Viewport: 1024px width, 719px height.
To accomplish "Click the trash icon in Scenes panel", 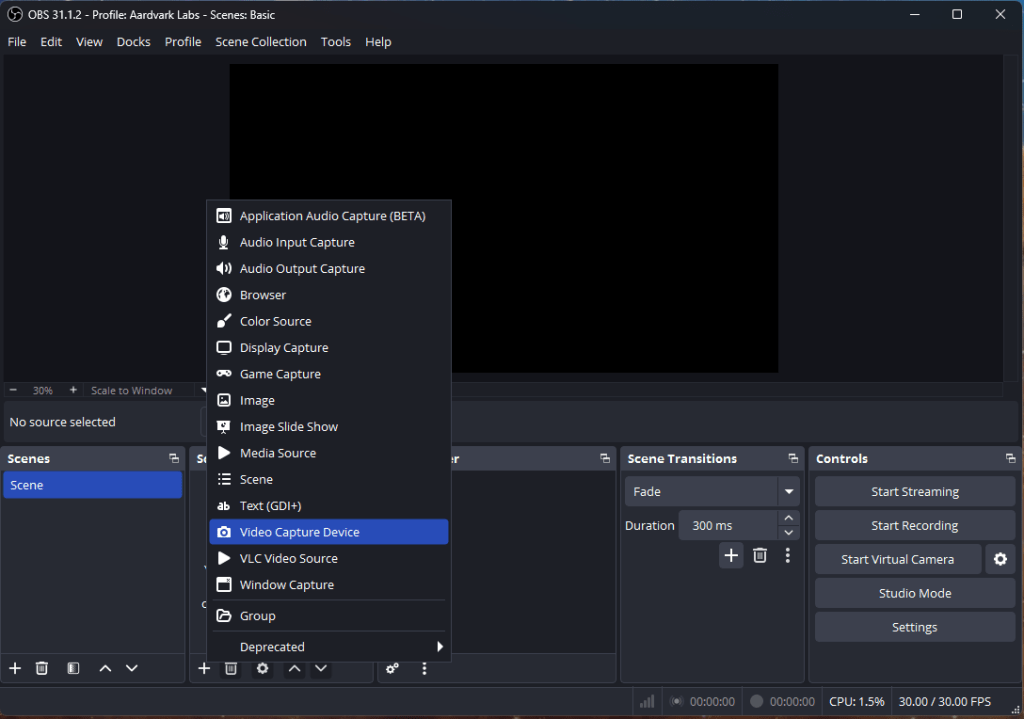I will pos(42,668).
